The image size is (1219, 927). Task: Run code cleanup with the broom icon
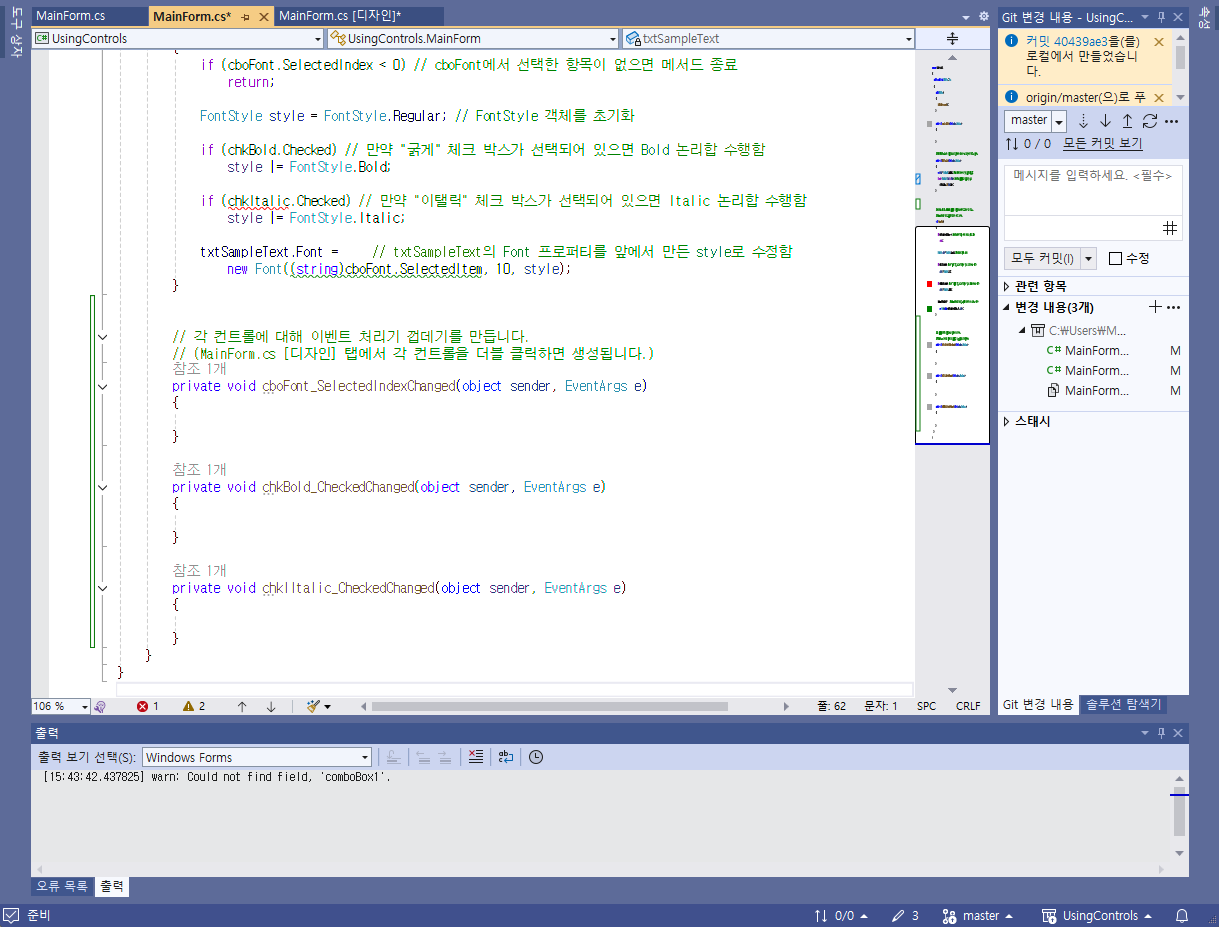(x=314, y=706)
